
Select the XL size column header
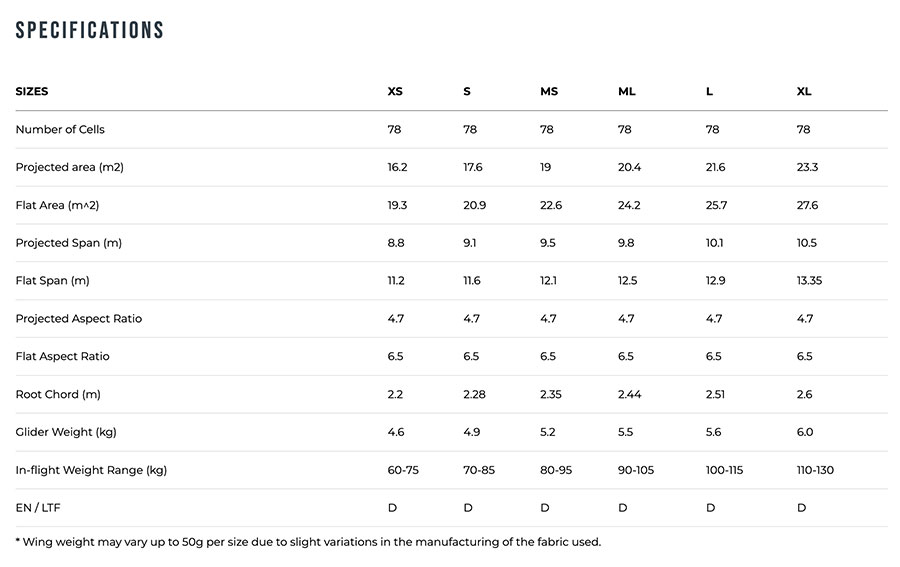pos(804,92)
